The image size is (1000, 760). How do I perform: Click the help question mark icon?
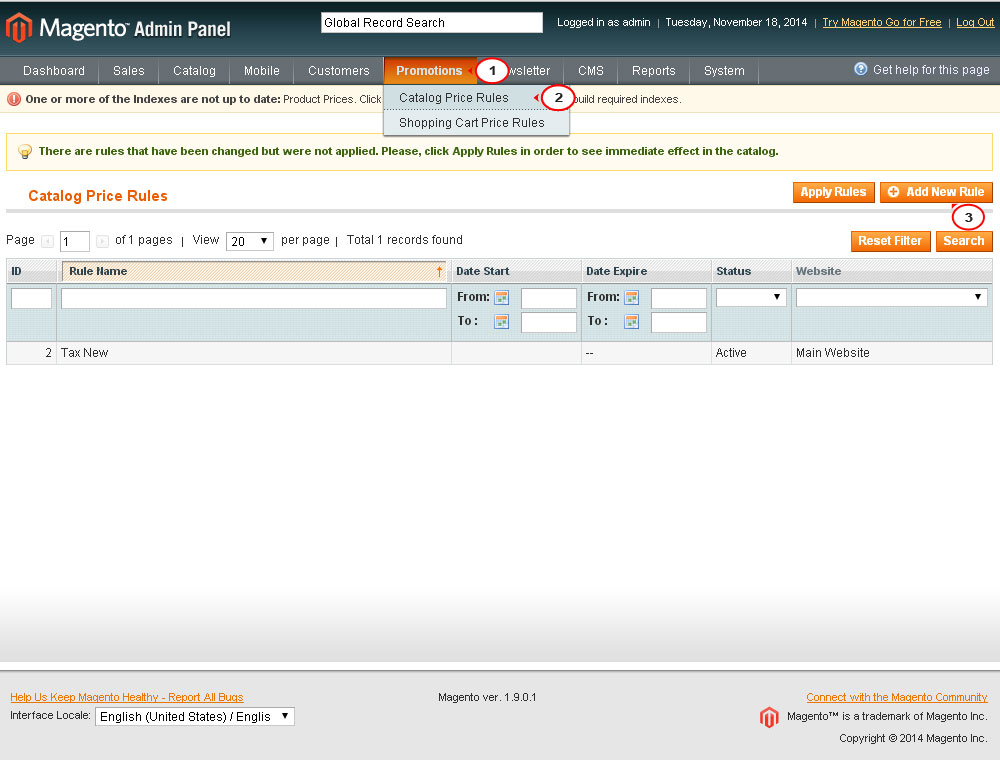[x=860, y=69]
